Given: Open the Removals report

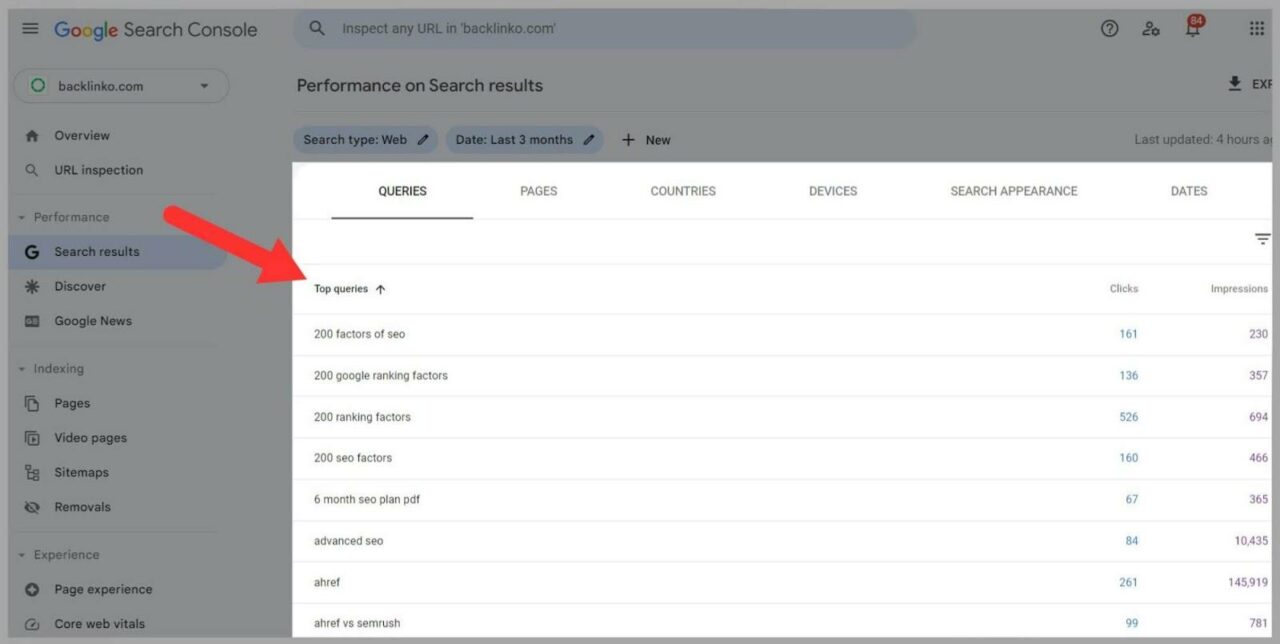Looking at the screenshot, I should tap(83, 506).
